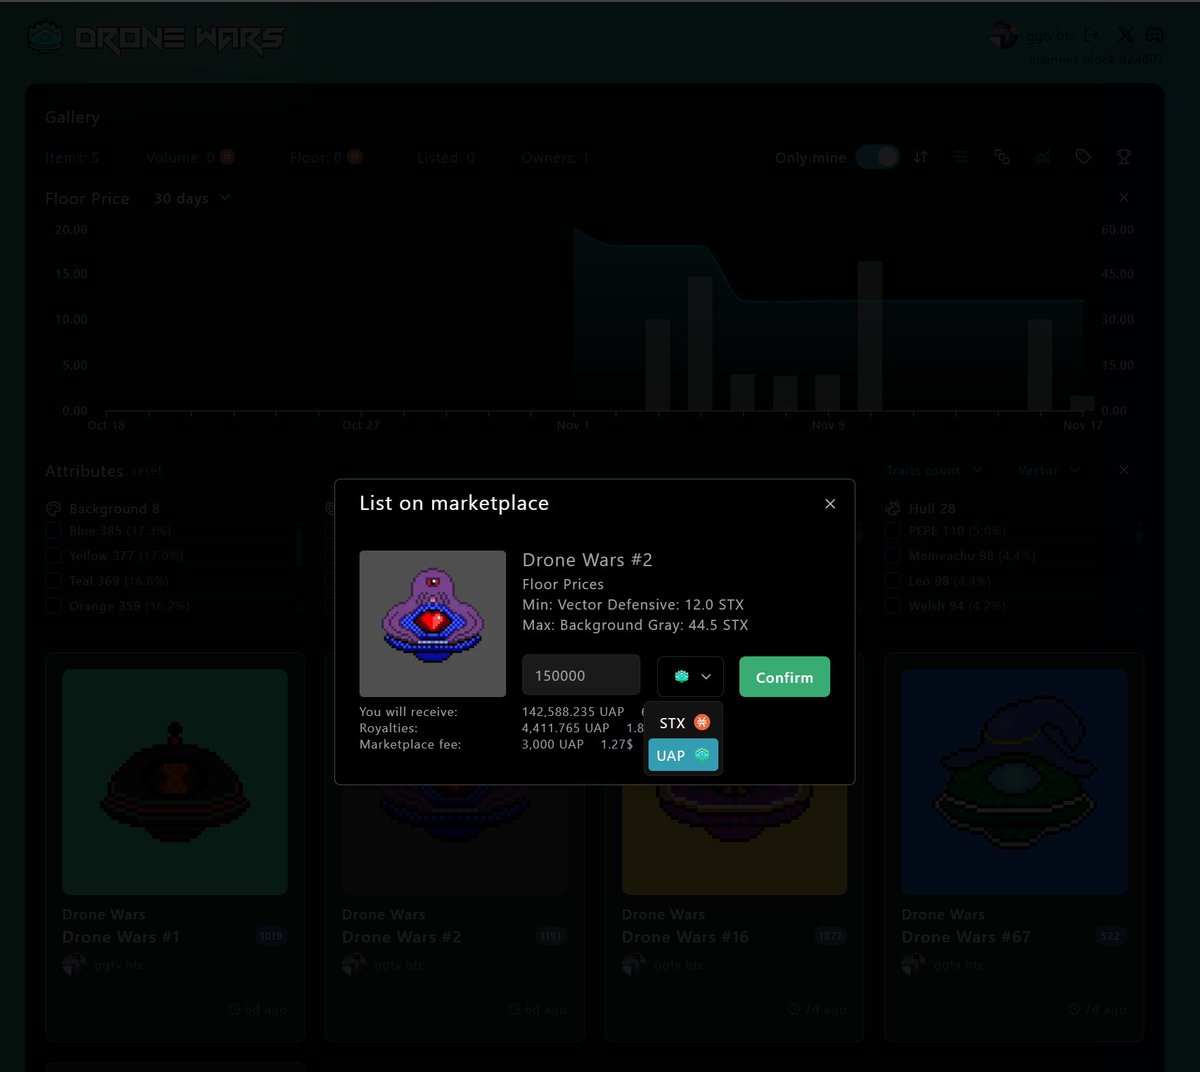This screenshot has width=1200, height=1072.
Task: Check the Yellow 377 background filter
Action: pos(54,556)
